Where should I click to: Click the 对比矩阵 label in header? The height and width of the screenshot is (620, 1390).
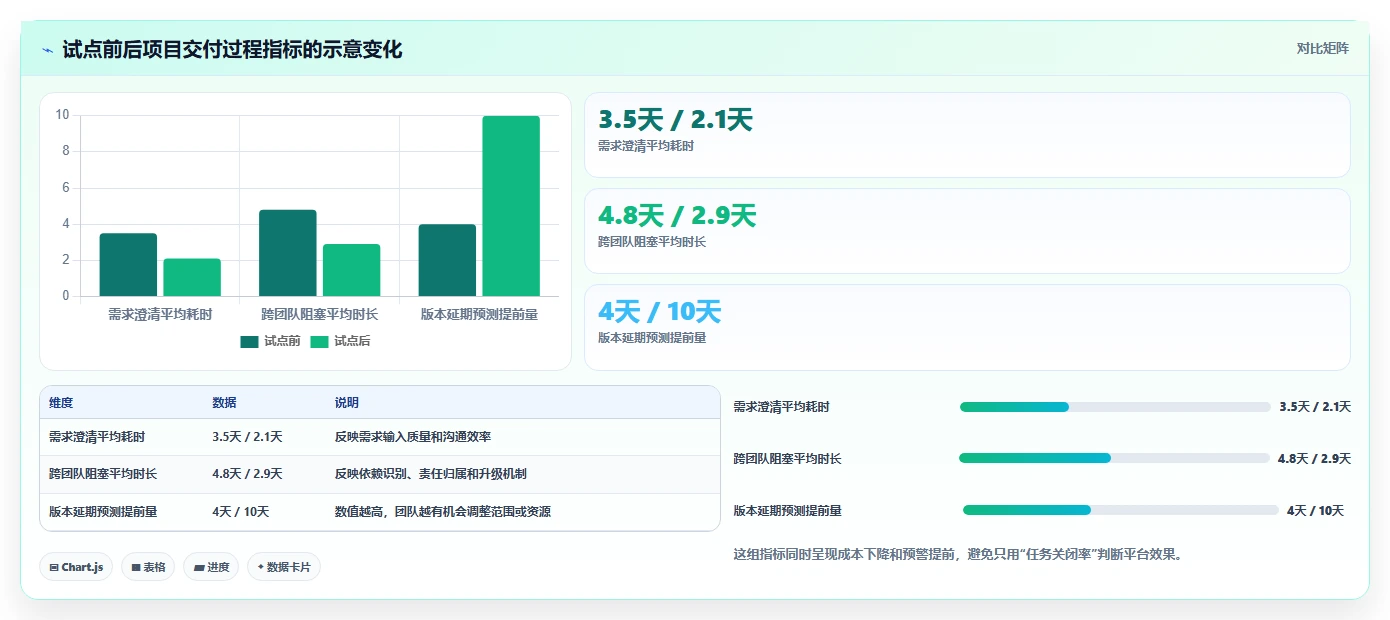click(x=1322, y=48)
